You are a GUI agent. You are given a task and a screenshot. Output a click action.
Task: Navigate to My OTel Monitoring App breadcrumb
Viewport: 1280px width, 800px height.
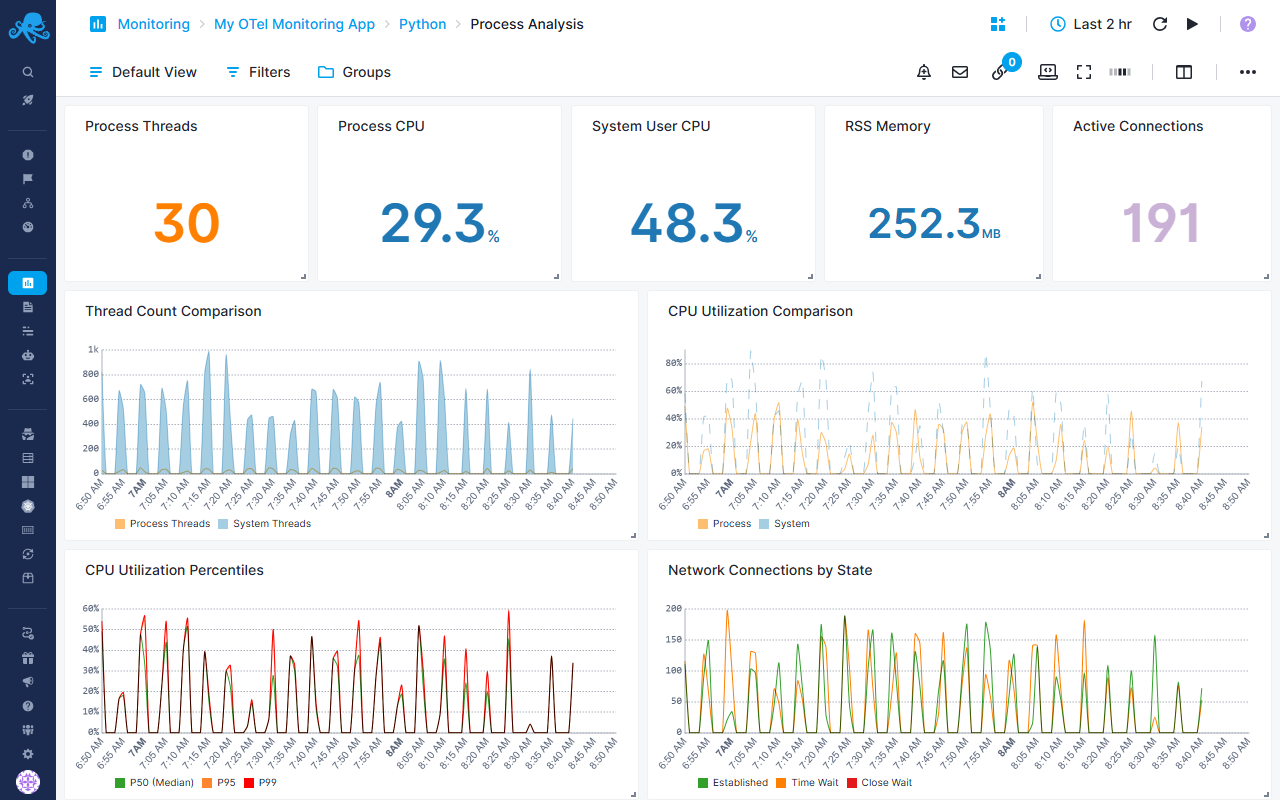[x=294, y=23]
